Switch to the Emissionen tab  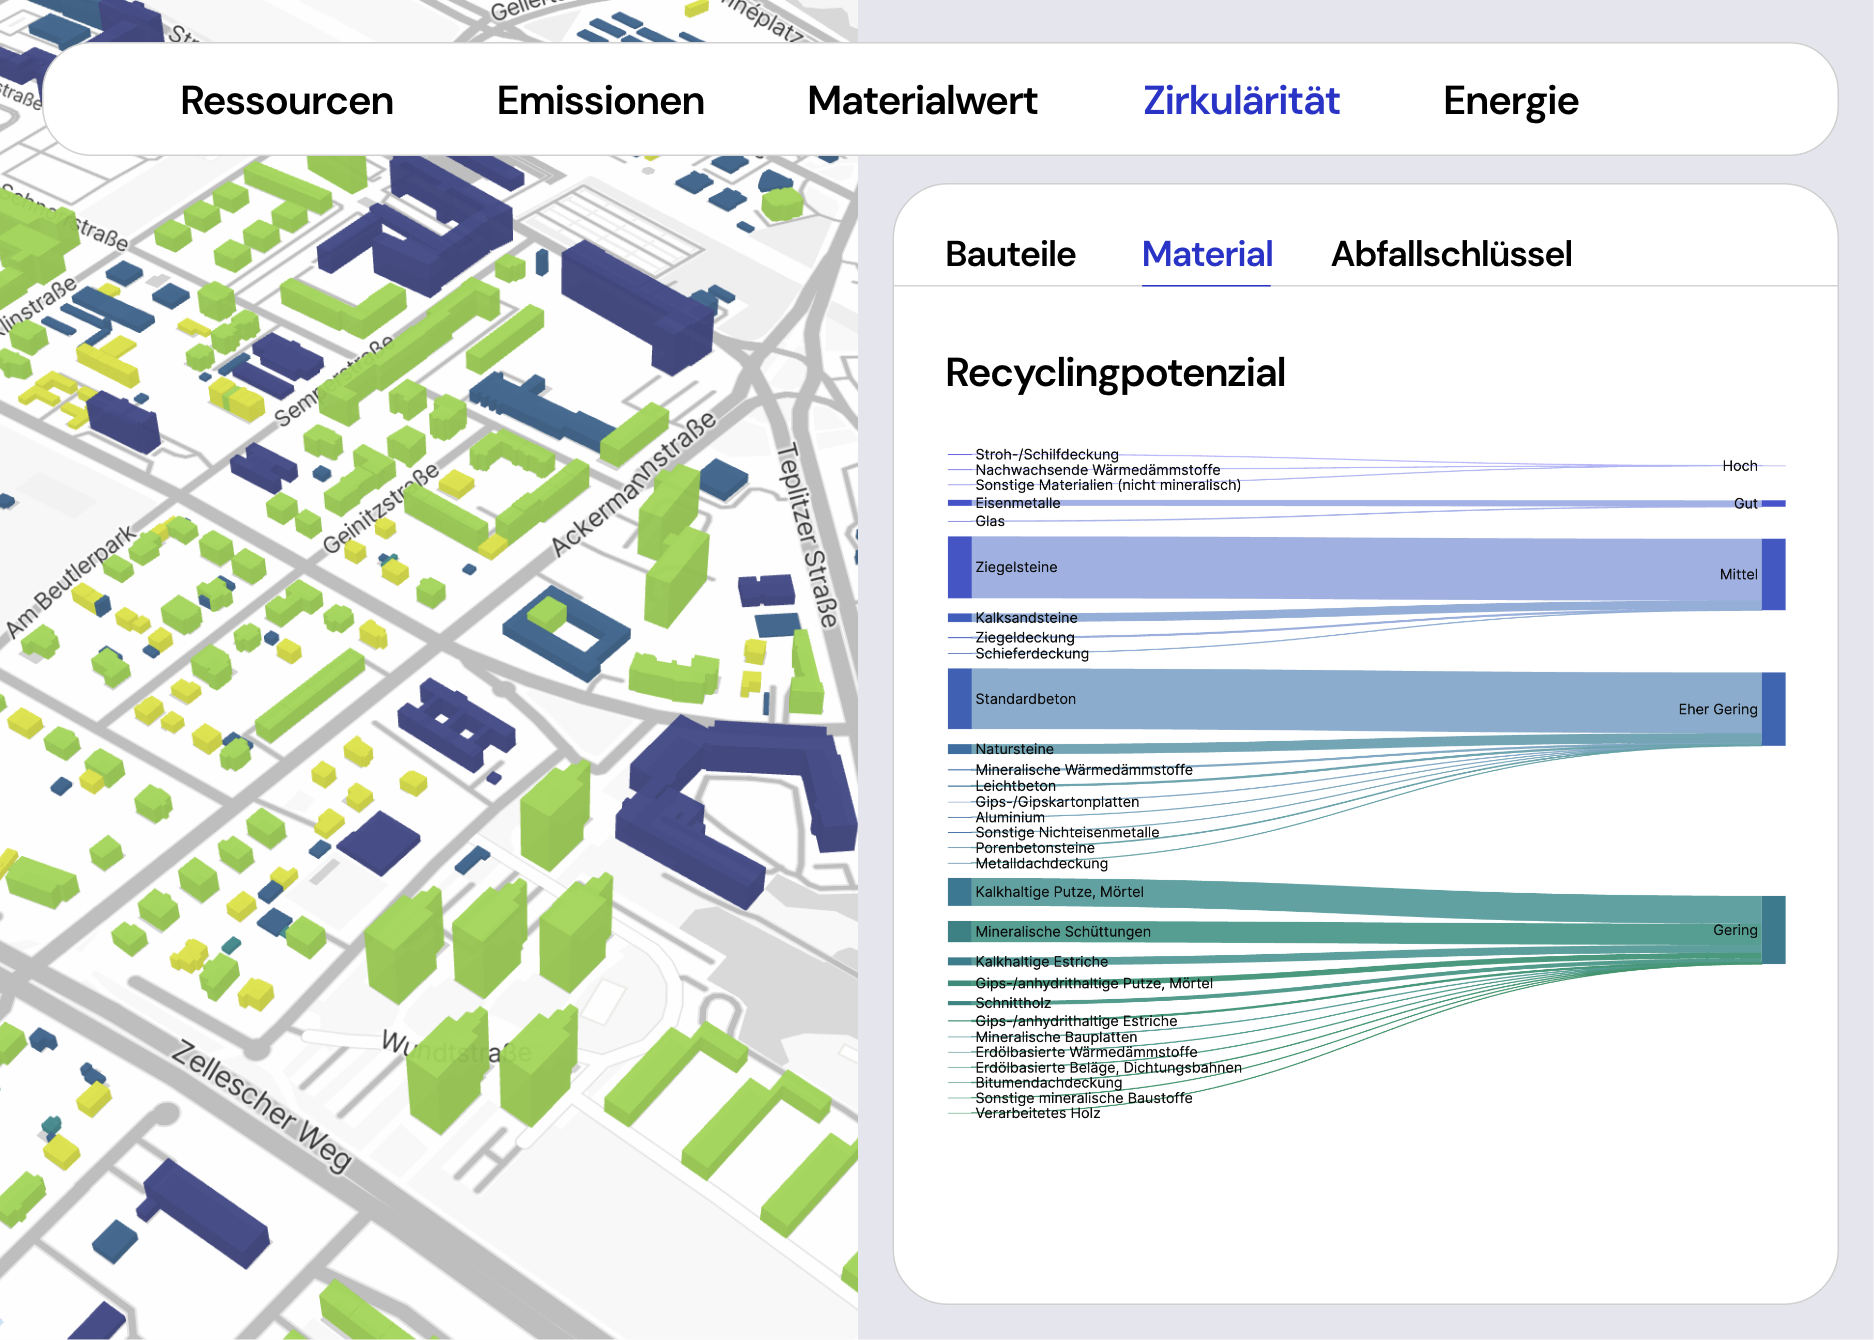[x=601, y=101]
